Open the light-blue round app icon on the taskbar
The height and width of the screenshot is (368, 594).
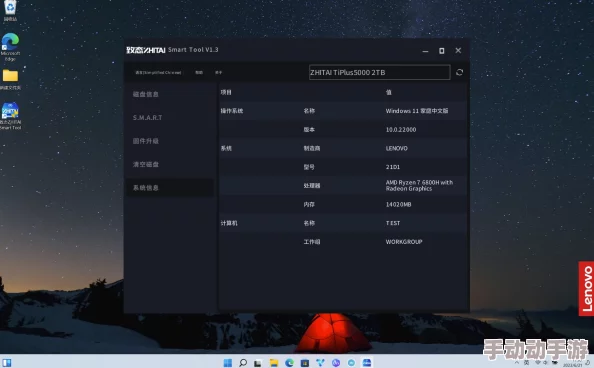click(x=351, y=363)
